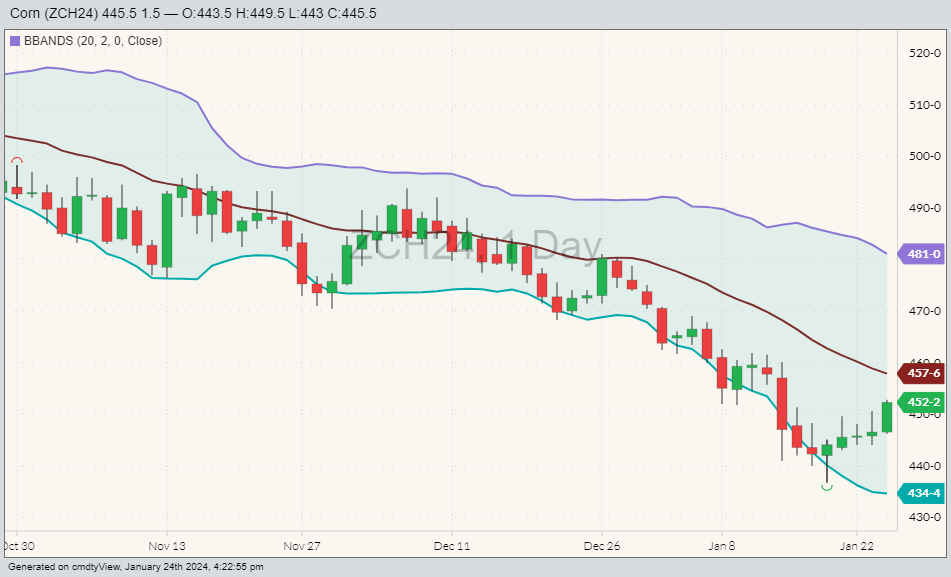Click the 430-0 price axis label
This screenshot has width=951, height=577.
point(925,517)
